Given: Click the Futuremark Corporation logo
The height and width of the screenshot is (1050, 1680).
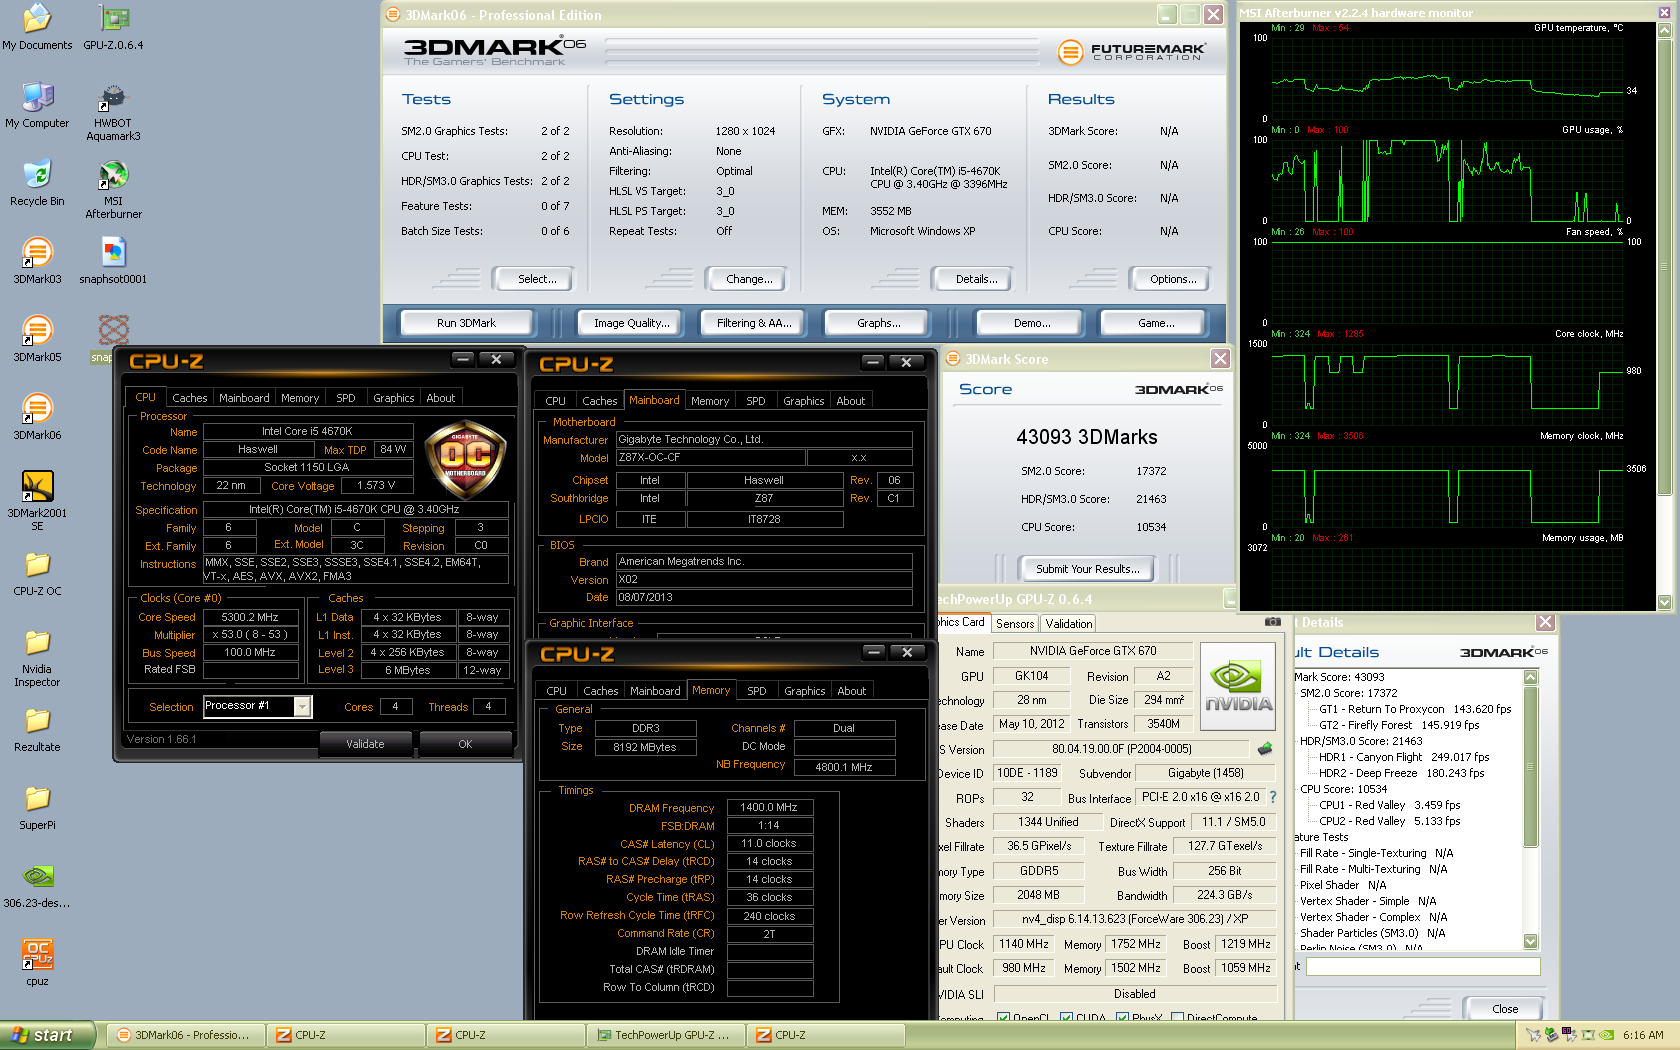Looking at the screenshot, I should click(1131, 51).
